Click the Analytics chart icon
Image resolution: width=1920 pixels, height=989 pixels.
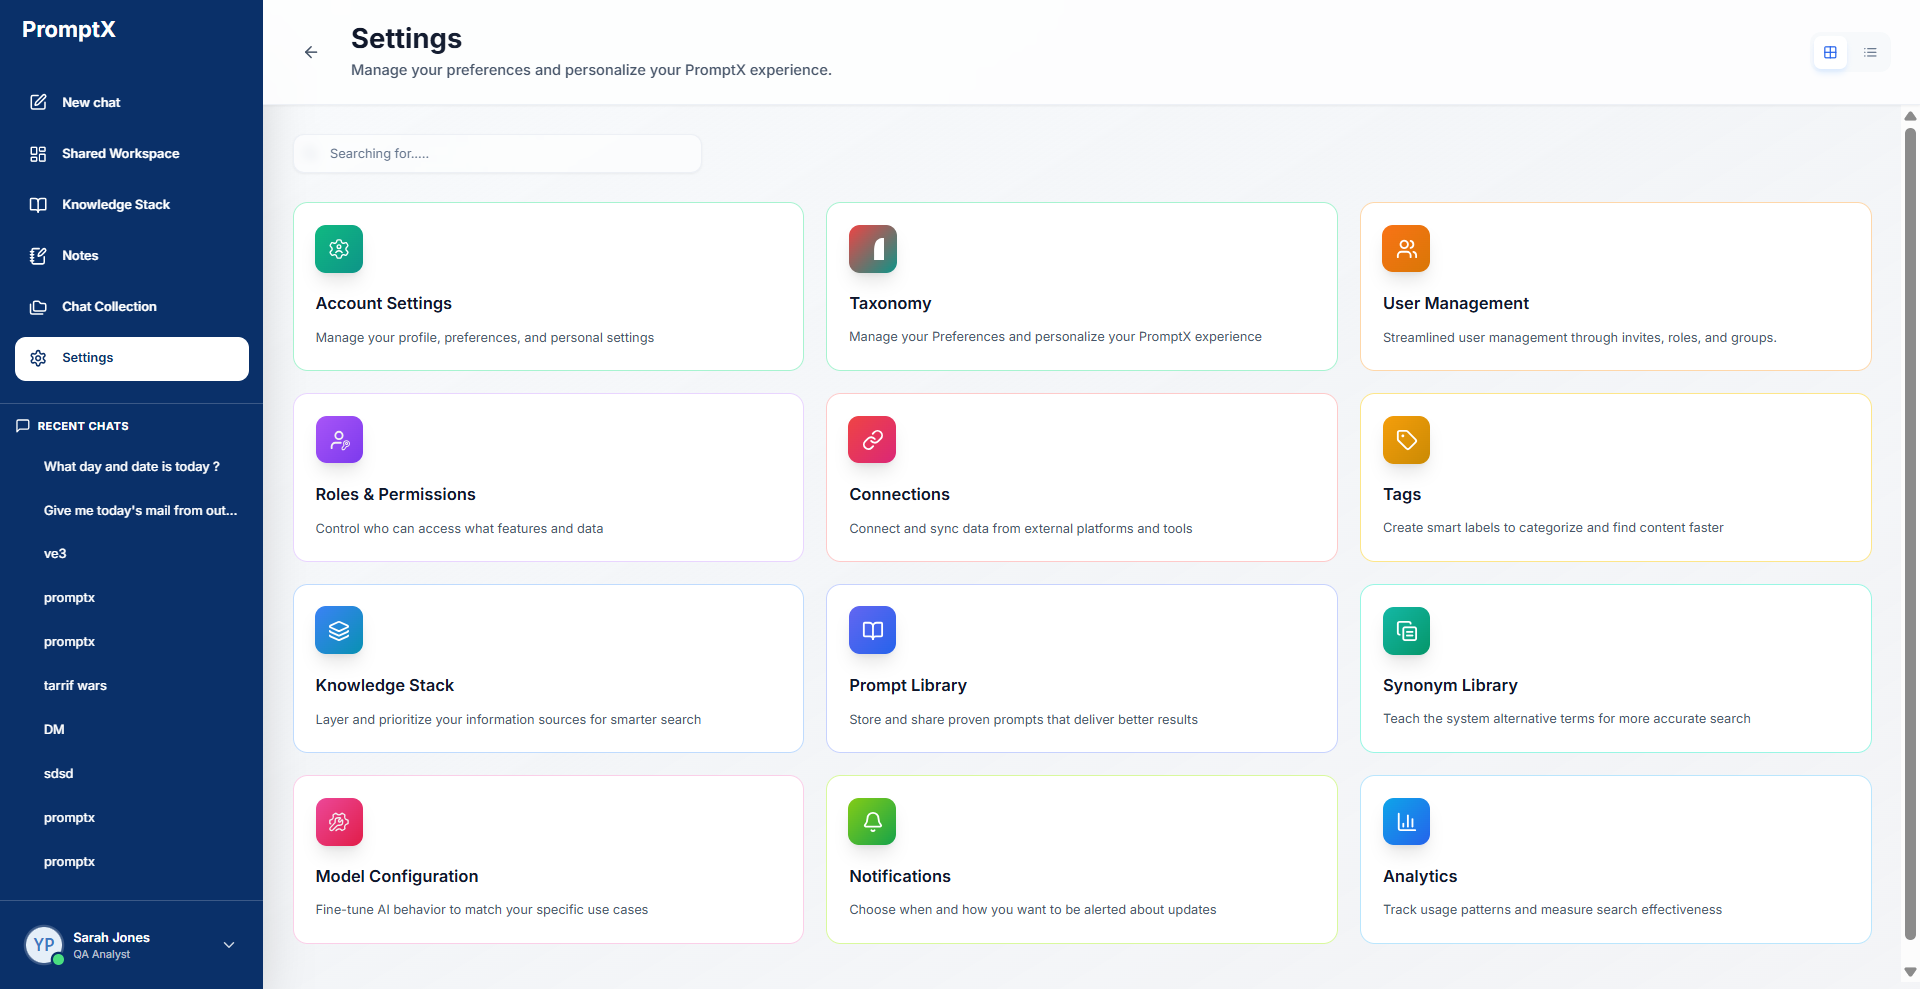pos(1405,821)
